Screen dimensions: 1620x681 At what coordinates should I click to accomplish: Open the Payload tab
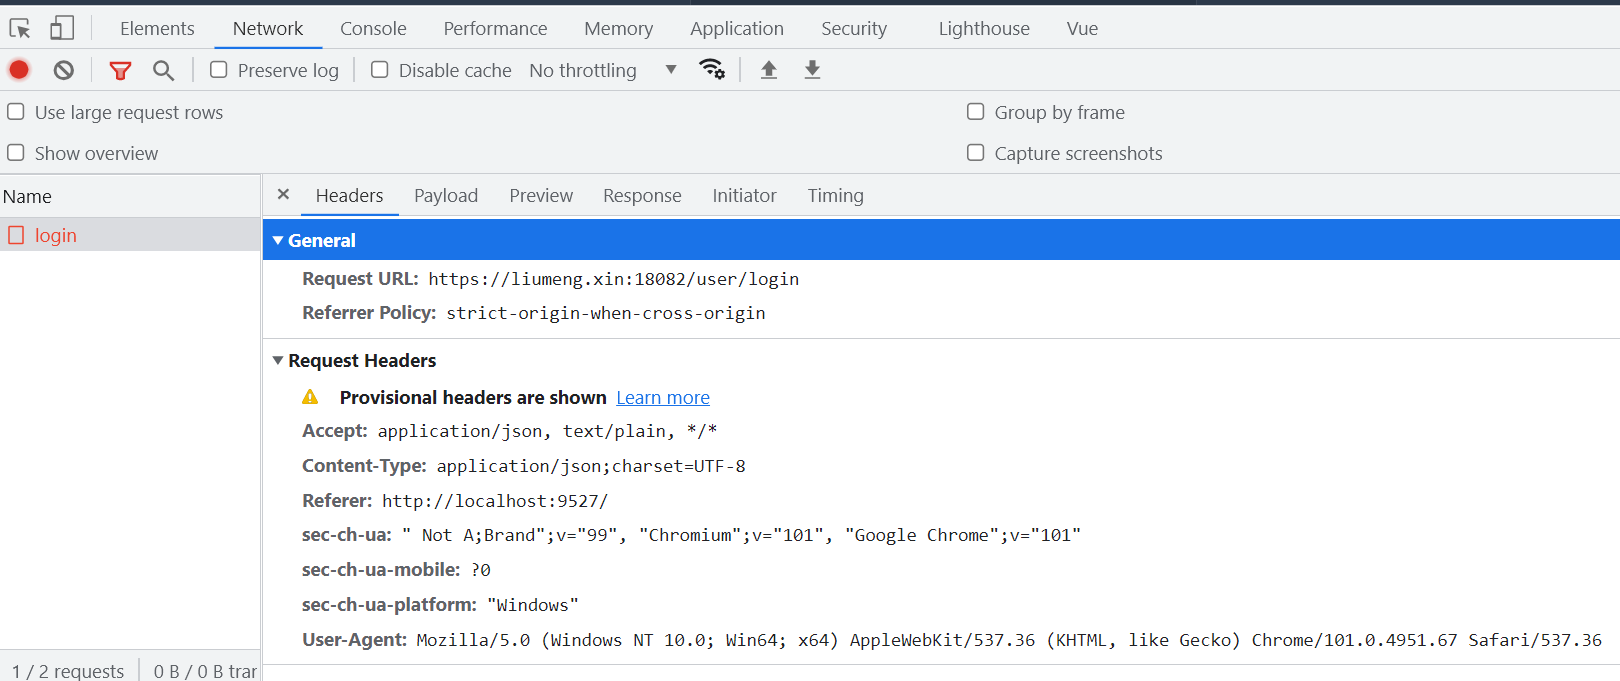tap(446, 196)
